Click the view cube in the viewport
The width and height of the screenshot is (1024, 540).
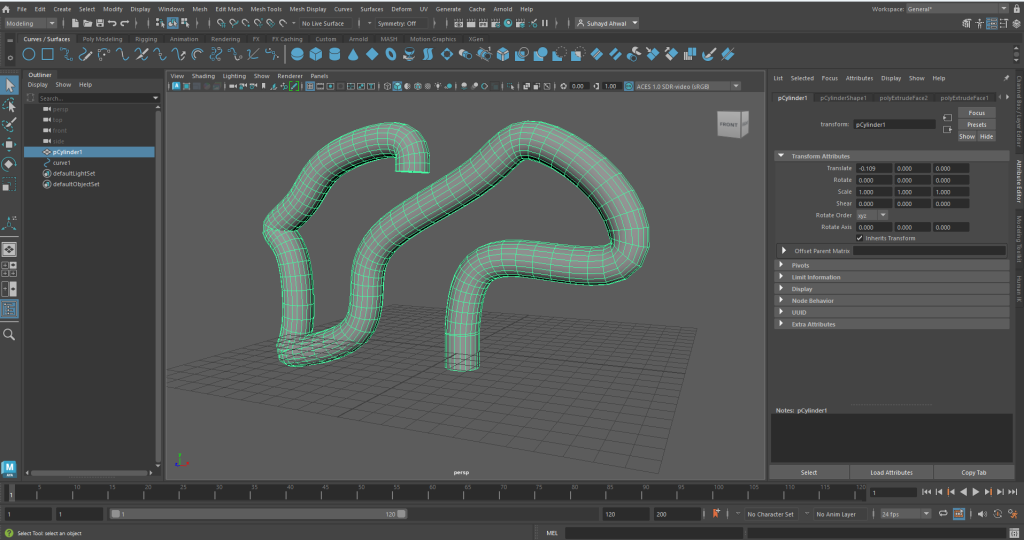point(729,123)
